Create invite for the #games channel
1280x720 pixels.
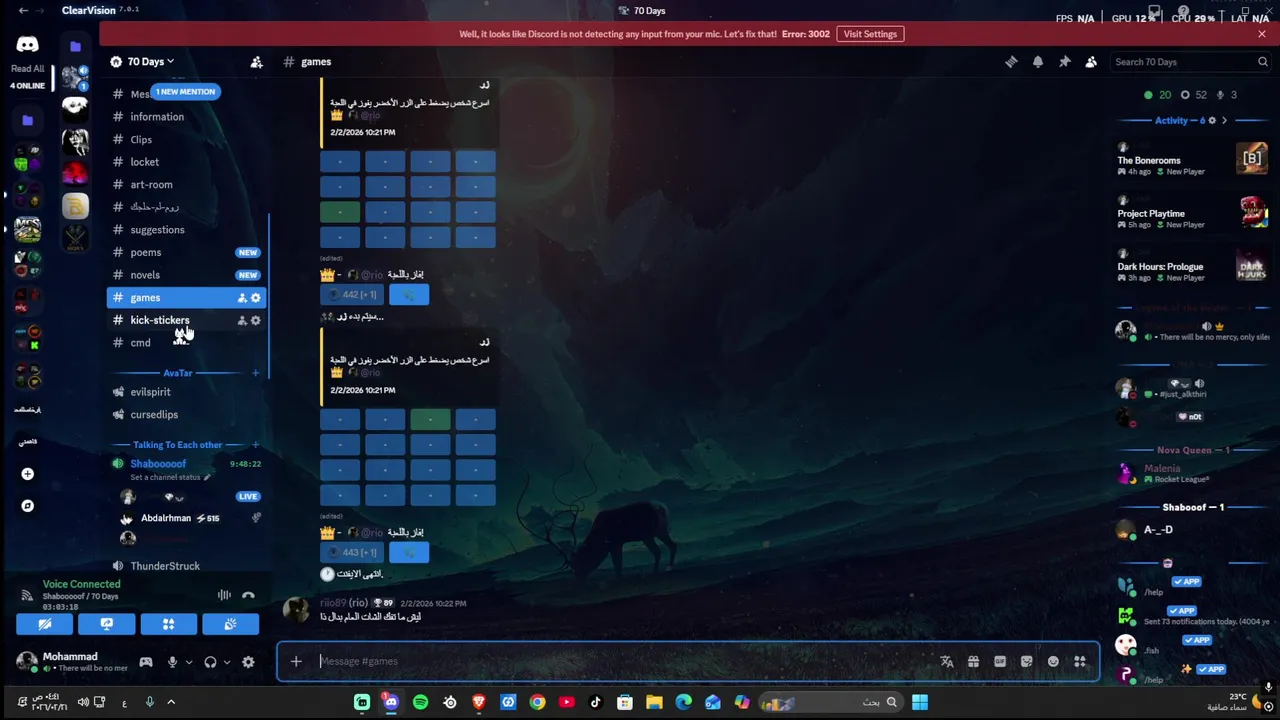(x=242, y=298)
